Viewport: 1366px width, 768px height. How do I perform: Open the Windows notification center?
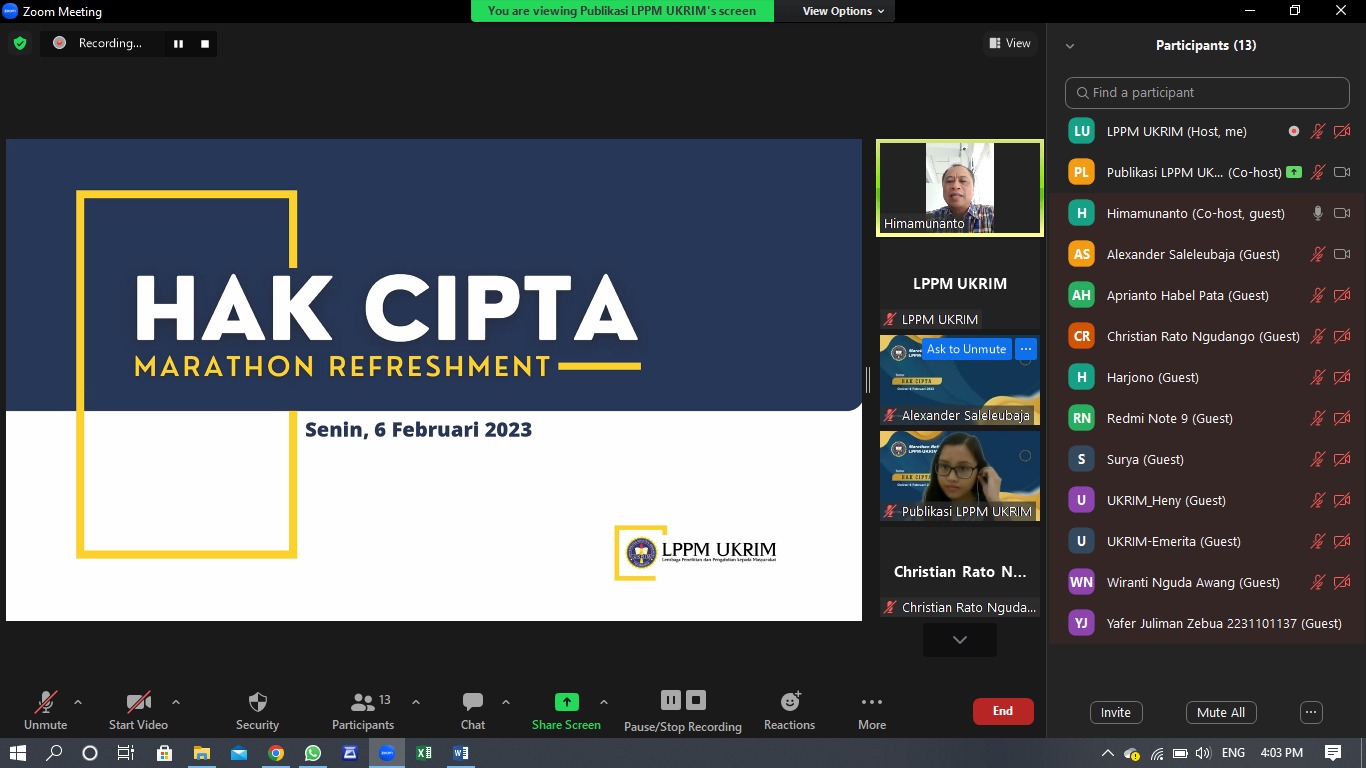[x=1333, y=753]
